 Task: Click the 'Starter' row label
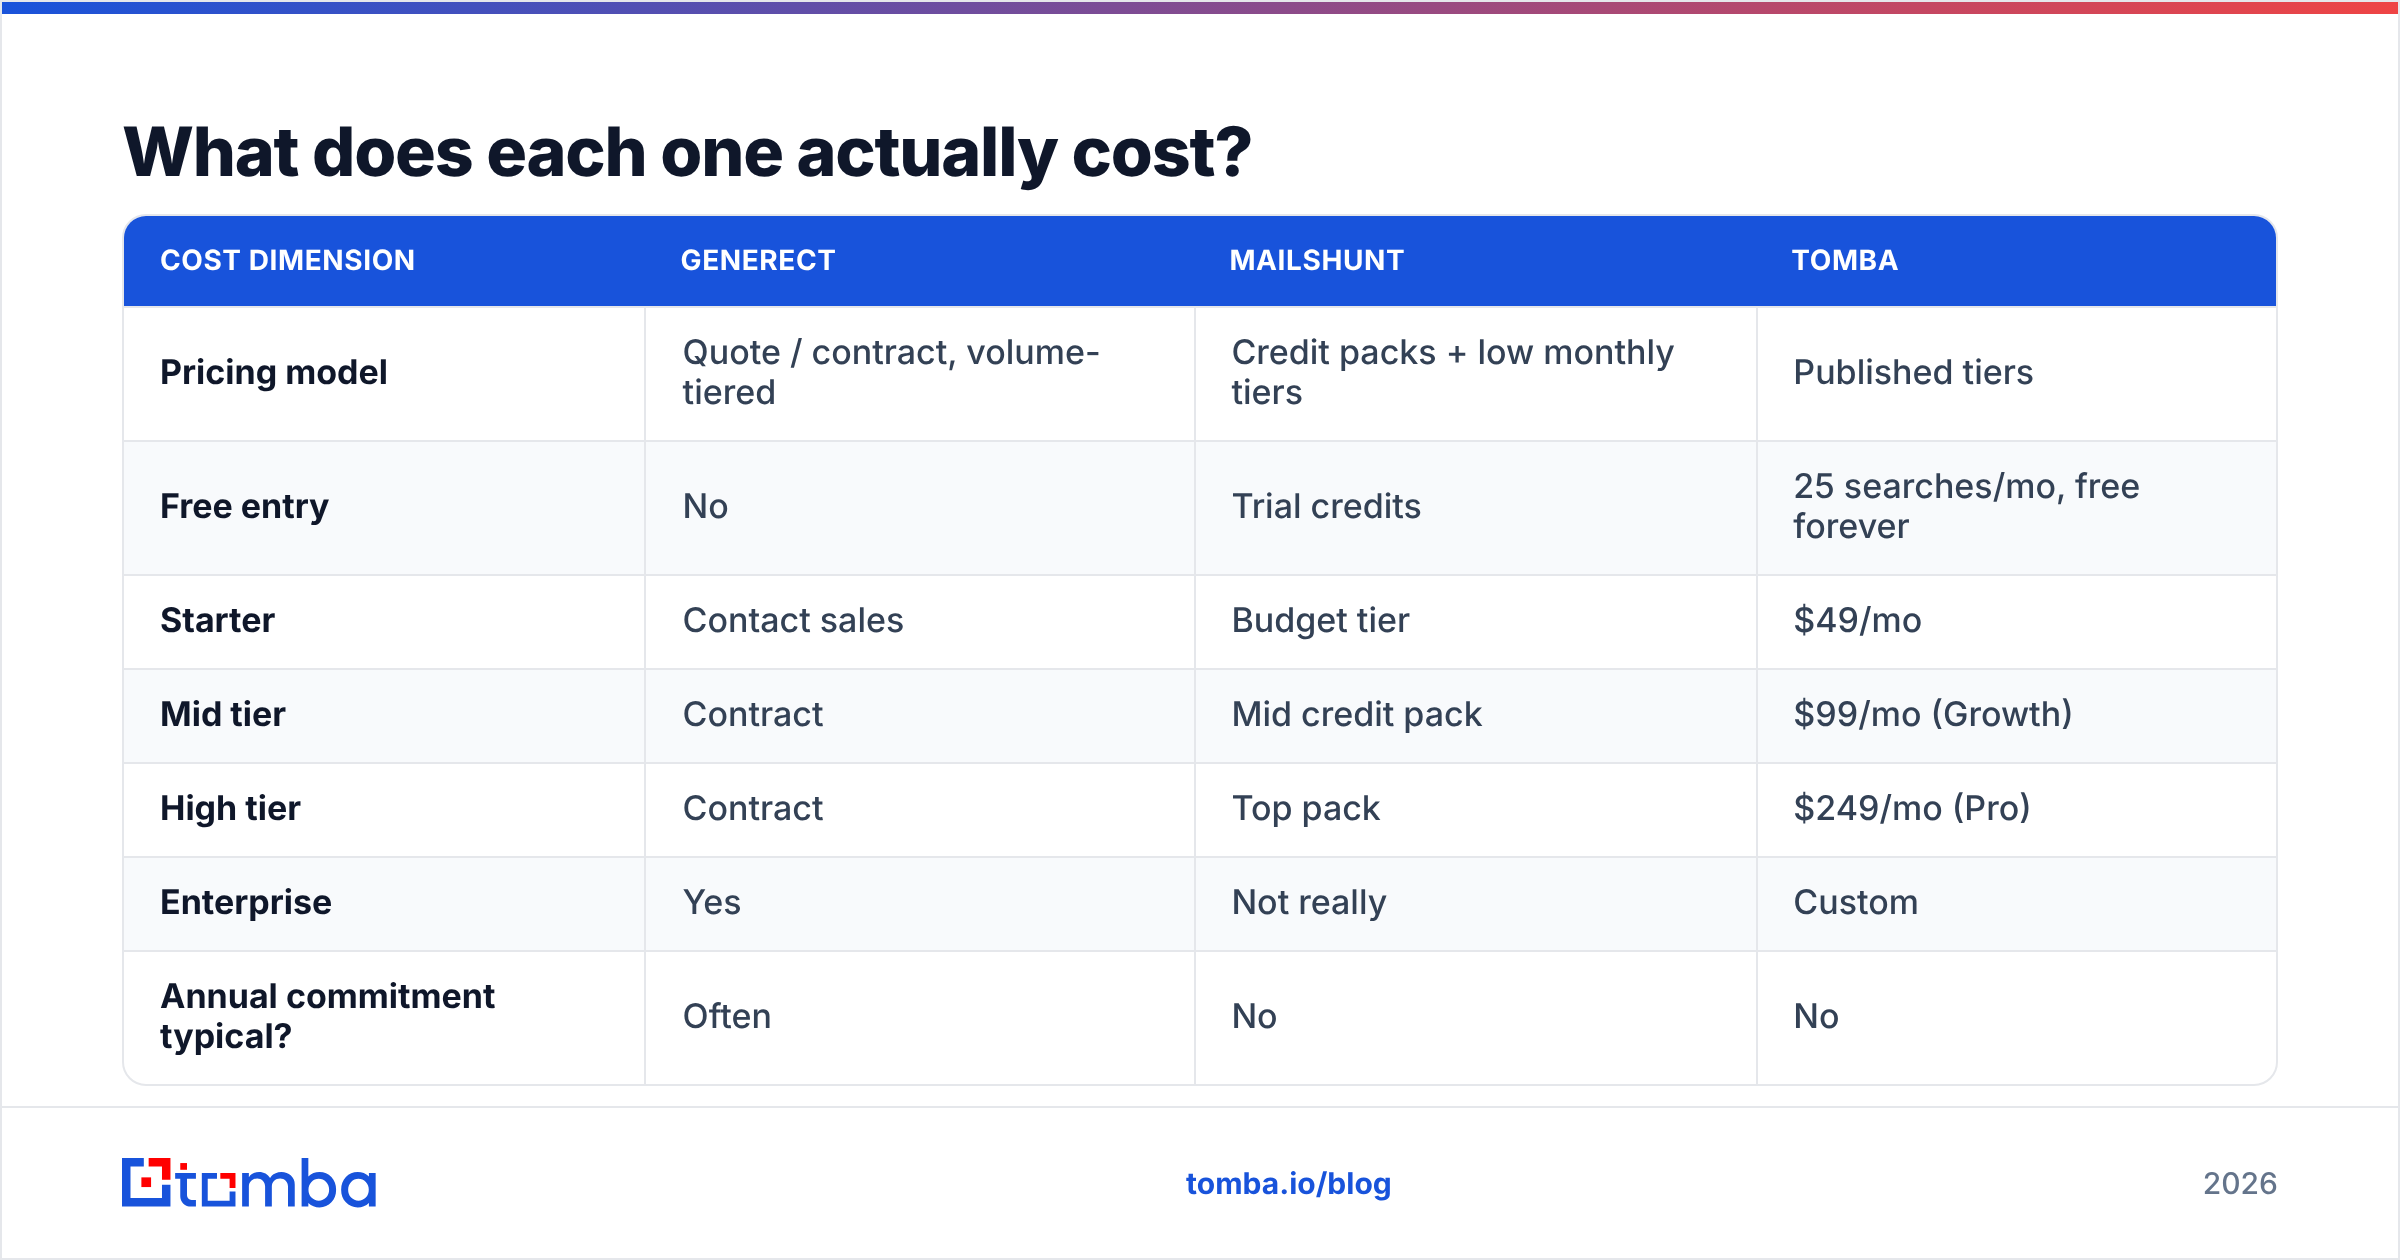[x=217, y=620]
